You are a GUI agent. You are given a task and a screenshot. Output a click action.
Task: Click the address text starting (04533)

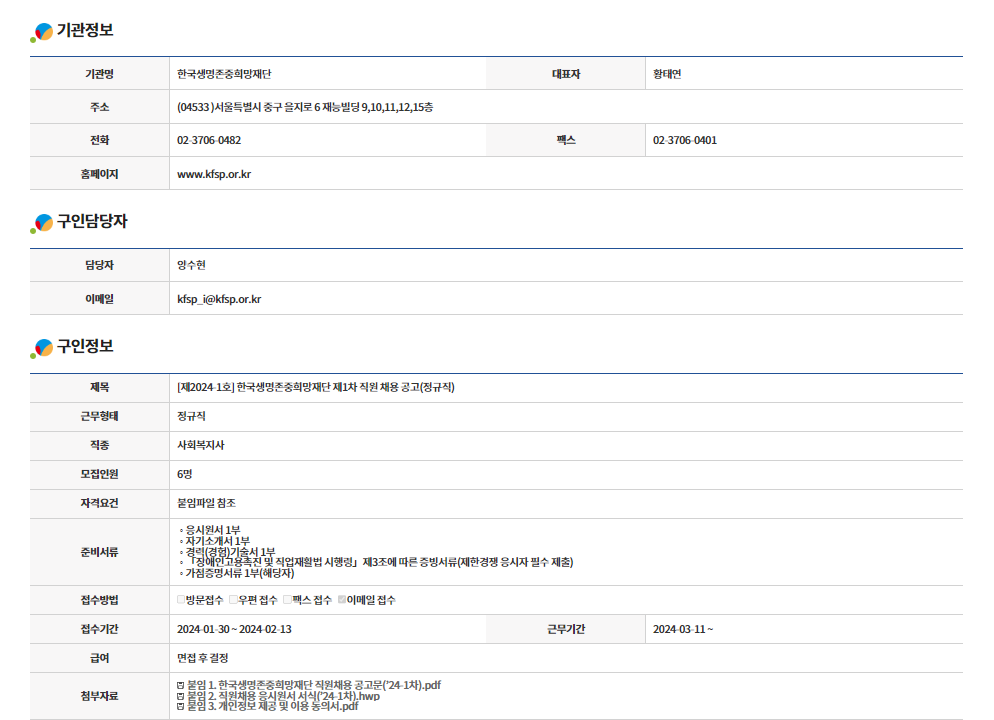tap(305, 107)
